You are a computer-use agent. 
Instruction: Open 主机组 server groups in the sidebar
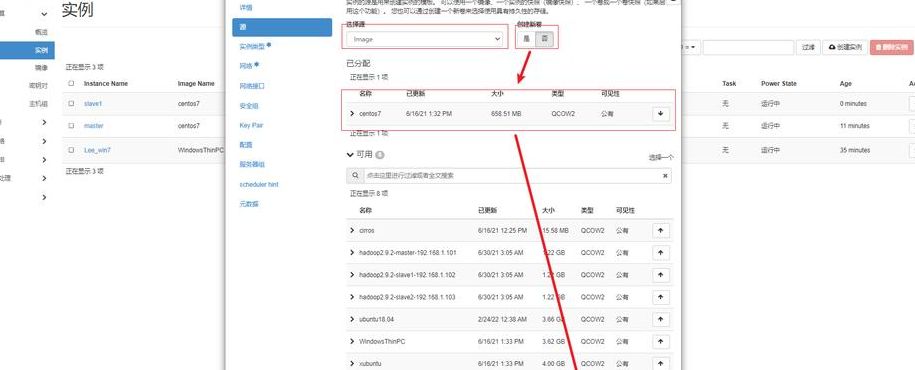coord(38,103)
